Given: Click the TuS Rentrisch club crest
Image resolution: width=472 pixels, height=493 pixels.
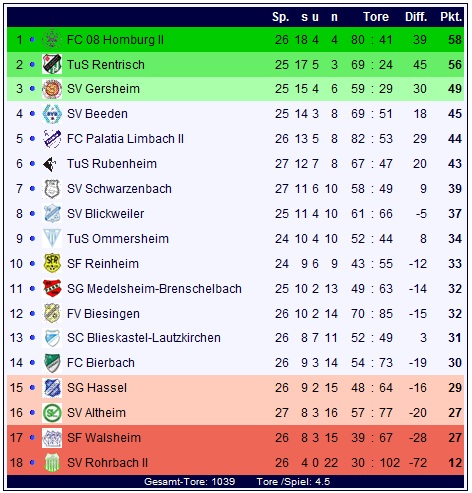Looking at the screenshot, I should (52, 64).
